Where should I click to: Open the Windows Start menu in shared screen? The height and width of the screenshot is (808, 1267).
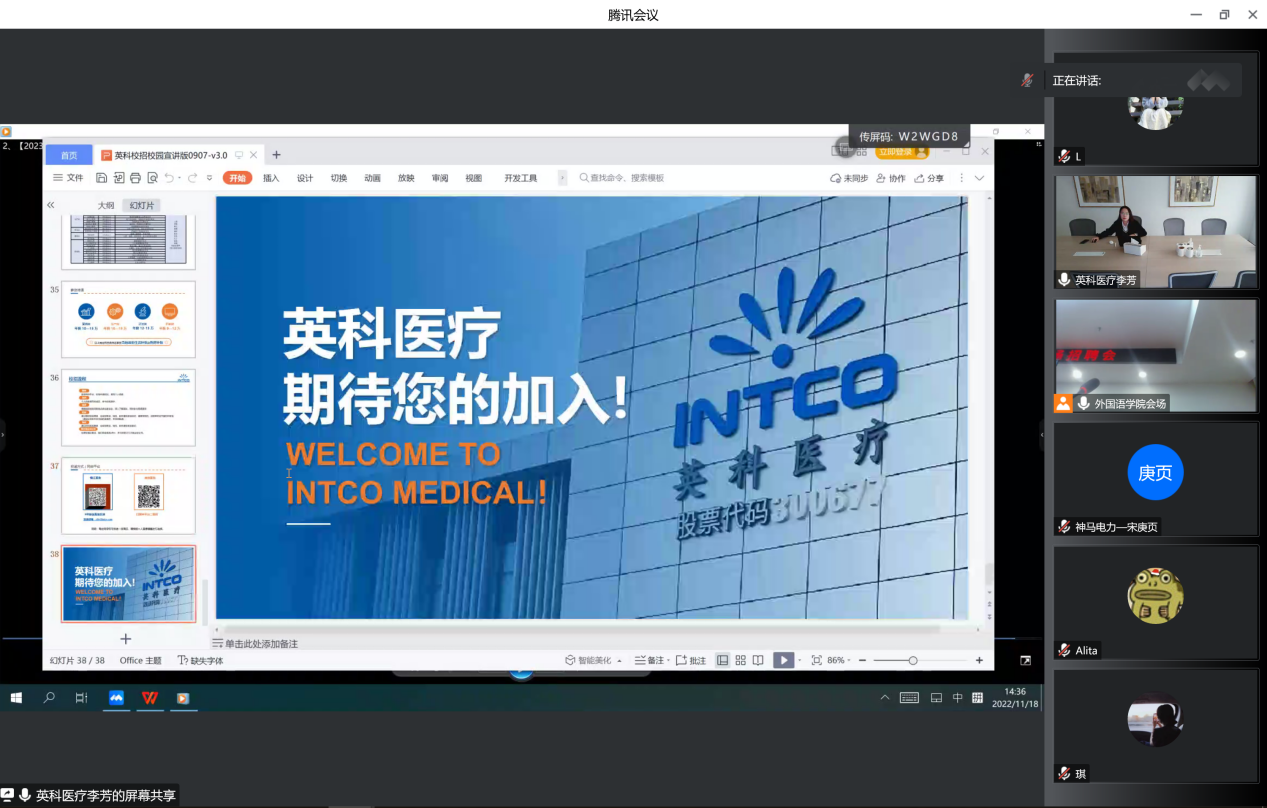pos(17,698)
